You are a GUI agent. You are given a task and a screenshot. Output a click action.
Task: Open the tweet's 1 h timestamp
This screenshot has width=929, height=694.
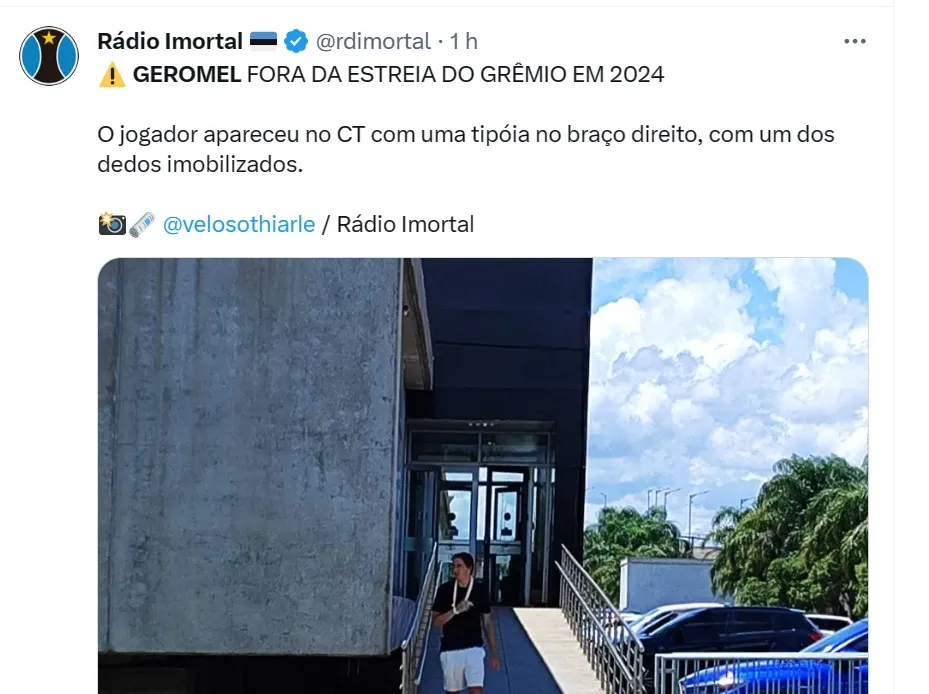point(463,41)
